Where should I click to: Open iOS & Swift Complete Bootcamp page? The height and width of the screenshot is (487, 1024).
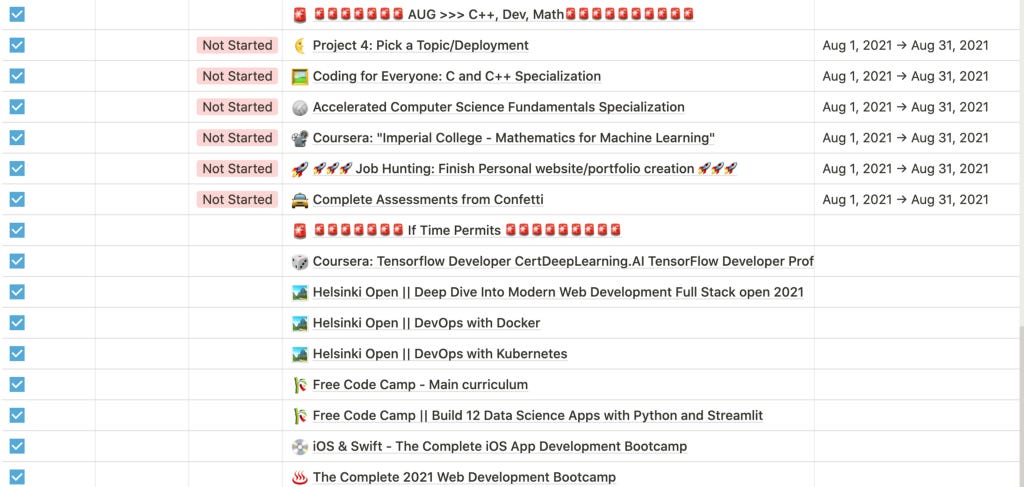pyautogui.click(x=500, y=447)
